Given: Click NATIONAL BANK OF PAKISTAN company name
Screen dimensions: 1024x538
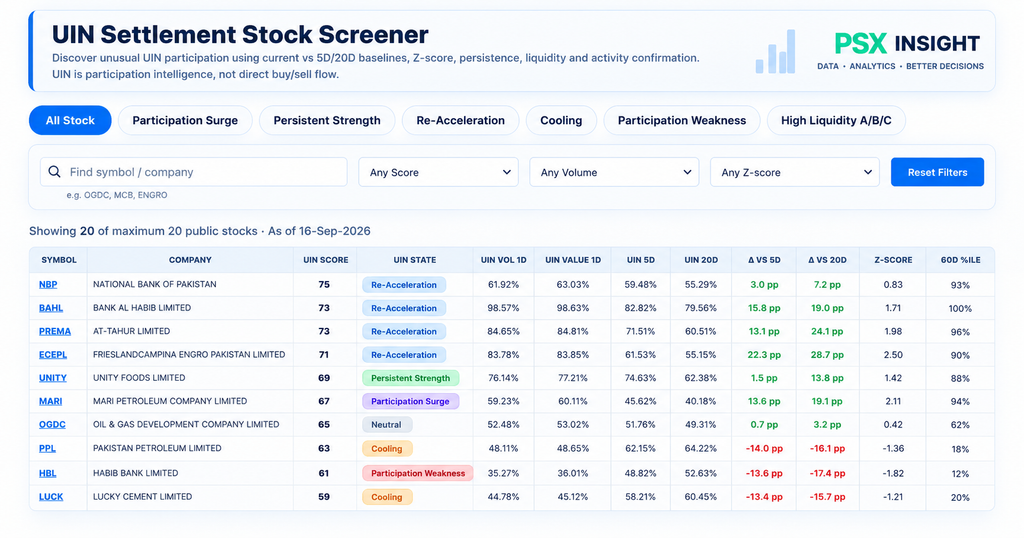Looking at the screenshot, I should [x=155, y=285].
